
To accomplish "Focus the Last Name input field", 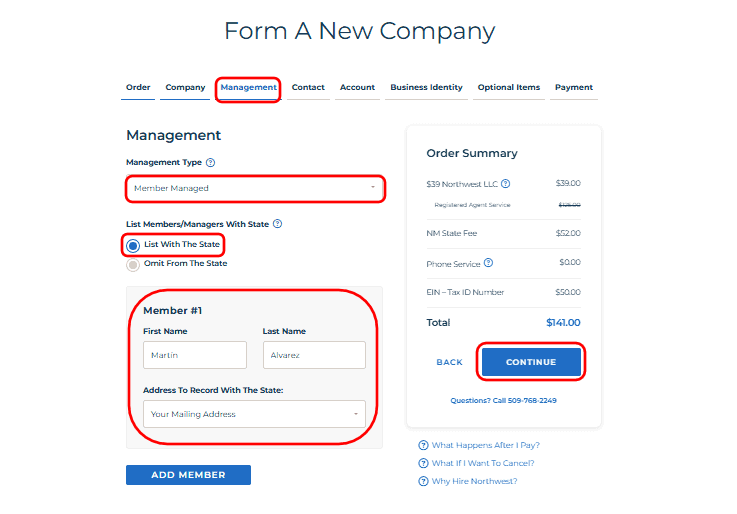I will point(314,355).
